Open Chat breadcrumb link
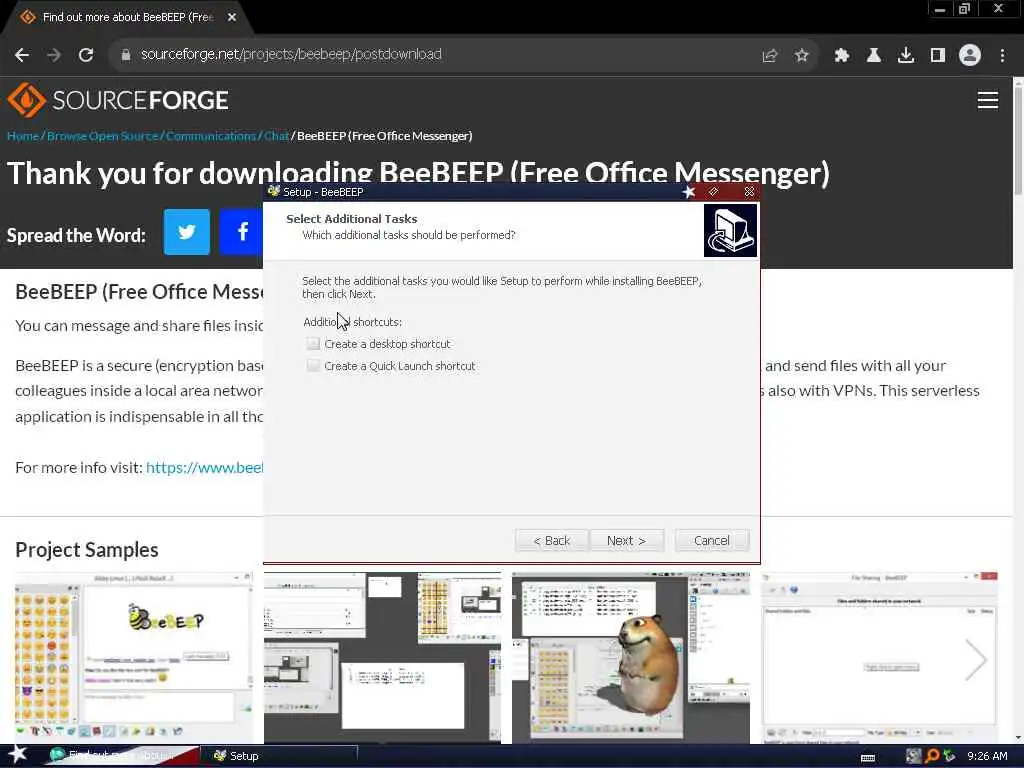The width and height of the screenshot is (1024, 768). pyautogui.click(x=276, y=136)
